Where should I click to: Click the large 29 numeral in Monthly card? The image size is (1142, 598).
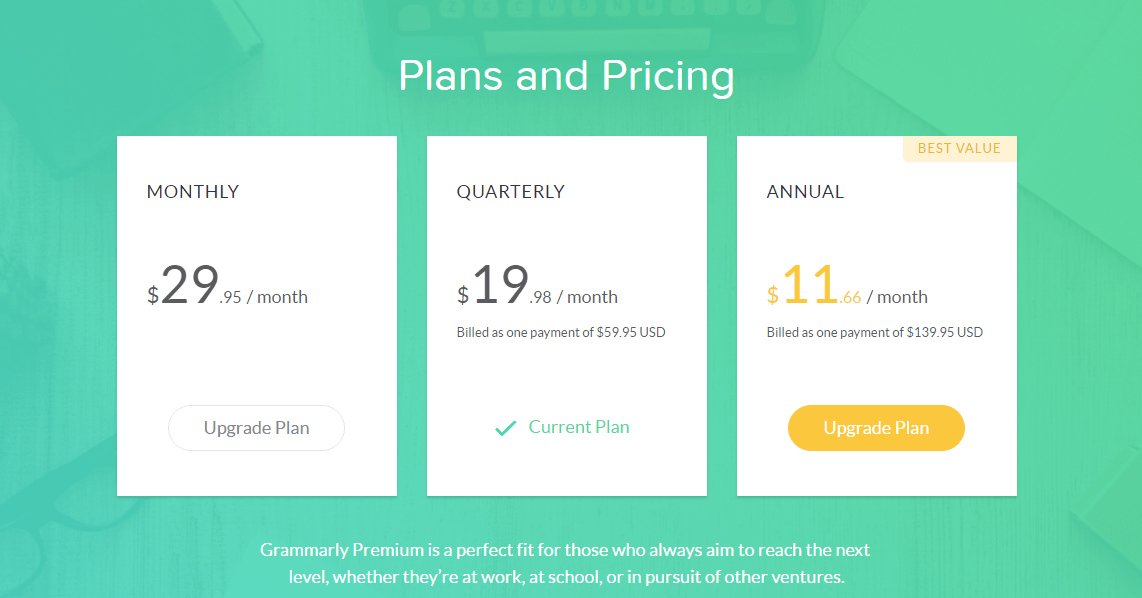[x=189, y=284]
